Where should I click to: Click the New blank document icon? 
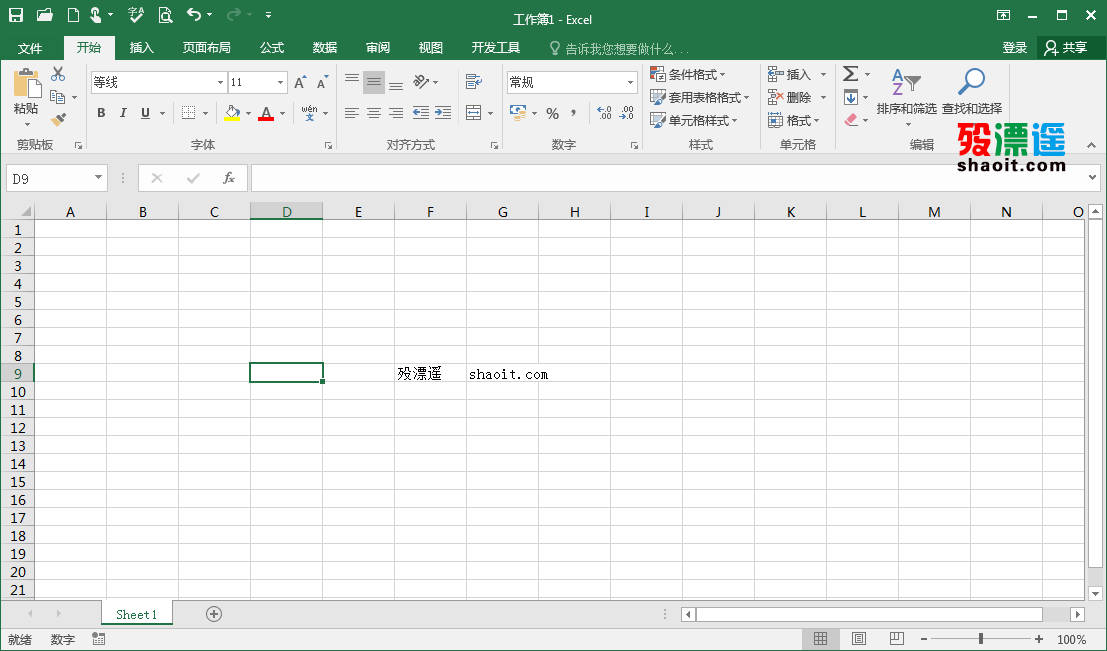73,15
